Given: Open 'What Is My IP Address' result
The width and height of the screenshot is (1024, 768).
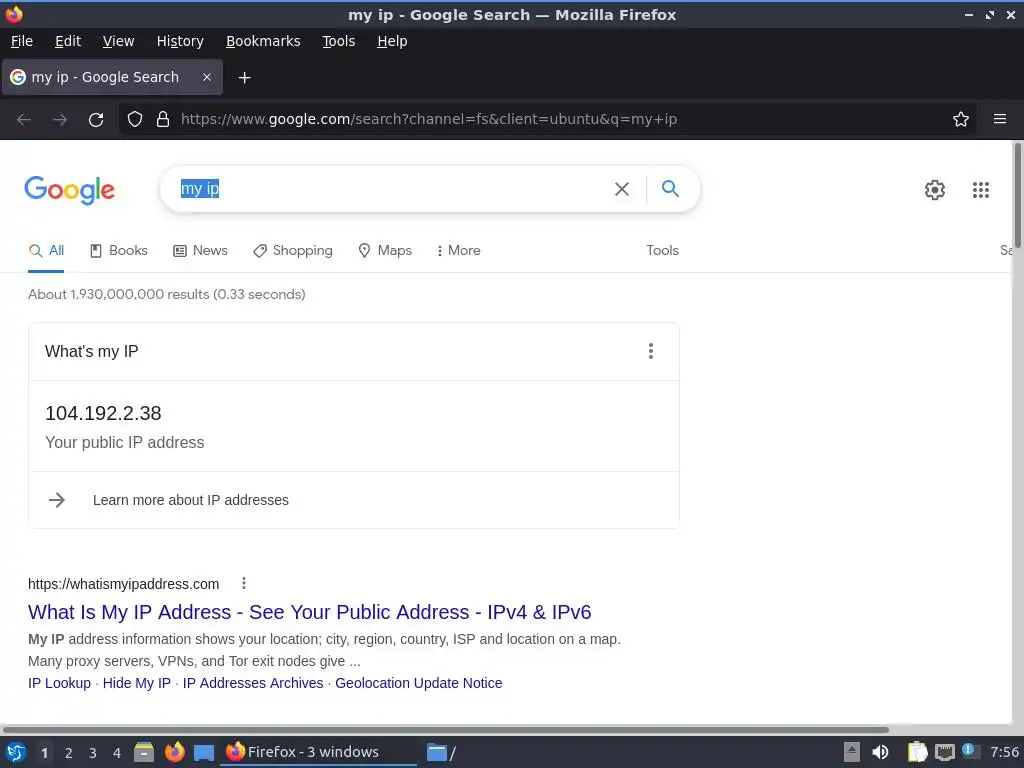Looking at the screenshot, I should (310, 612).
